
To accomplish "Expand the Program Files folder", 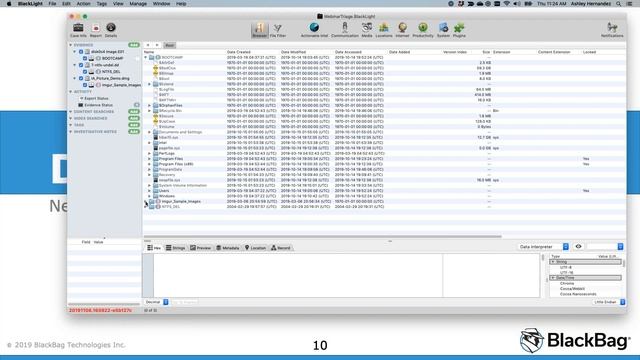I will 149,159.
